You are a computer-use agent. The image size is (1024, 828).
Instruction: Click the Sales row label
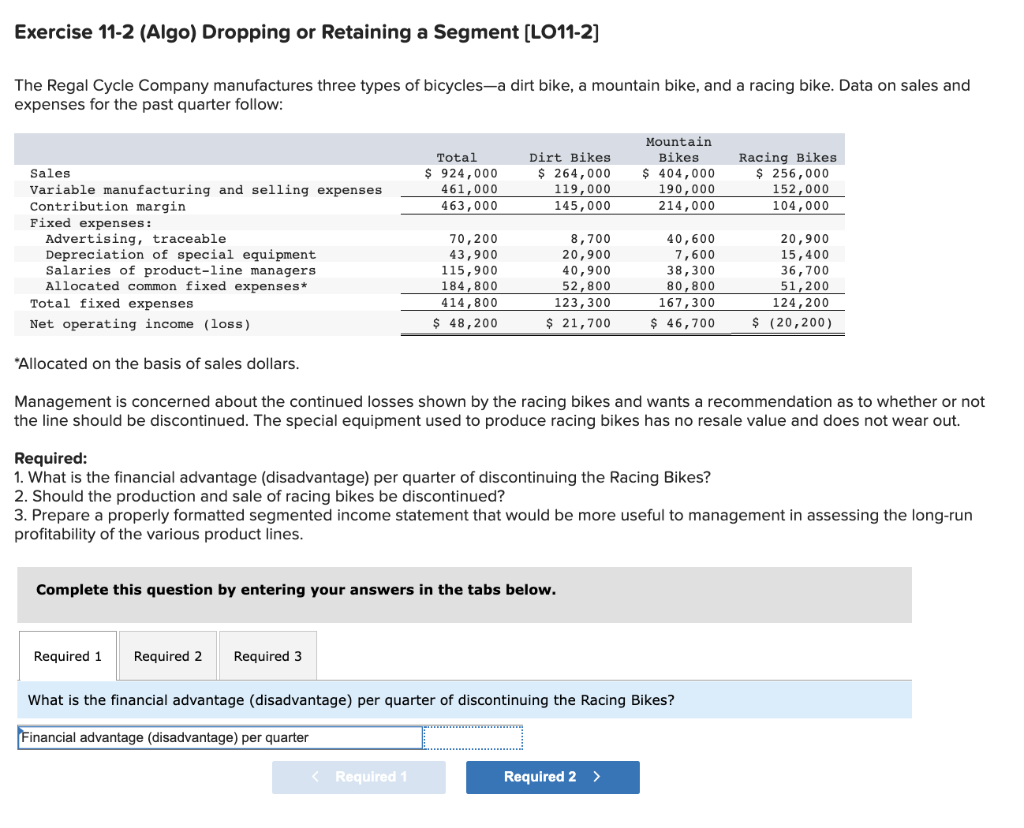tap(50, 172)
